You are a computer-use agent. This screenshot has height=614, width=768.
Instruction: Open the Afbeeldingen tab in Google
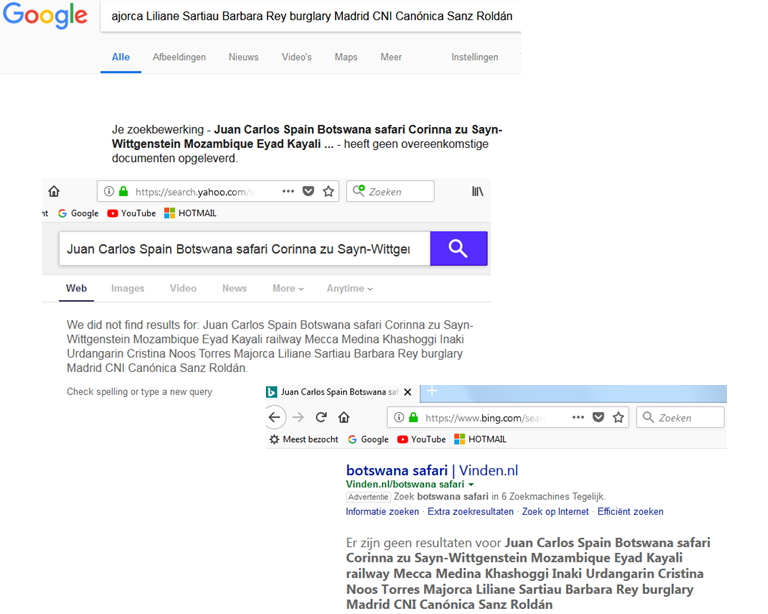179,57
